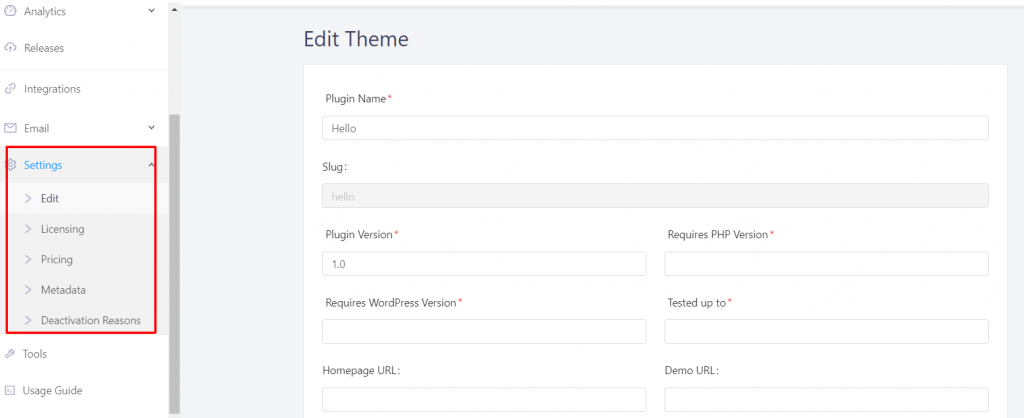Click the Integrations link icon
1024x418 pixels.
click(10, 89)
